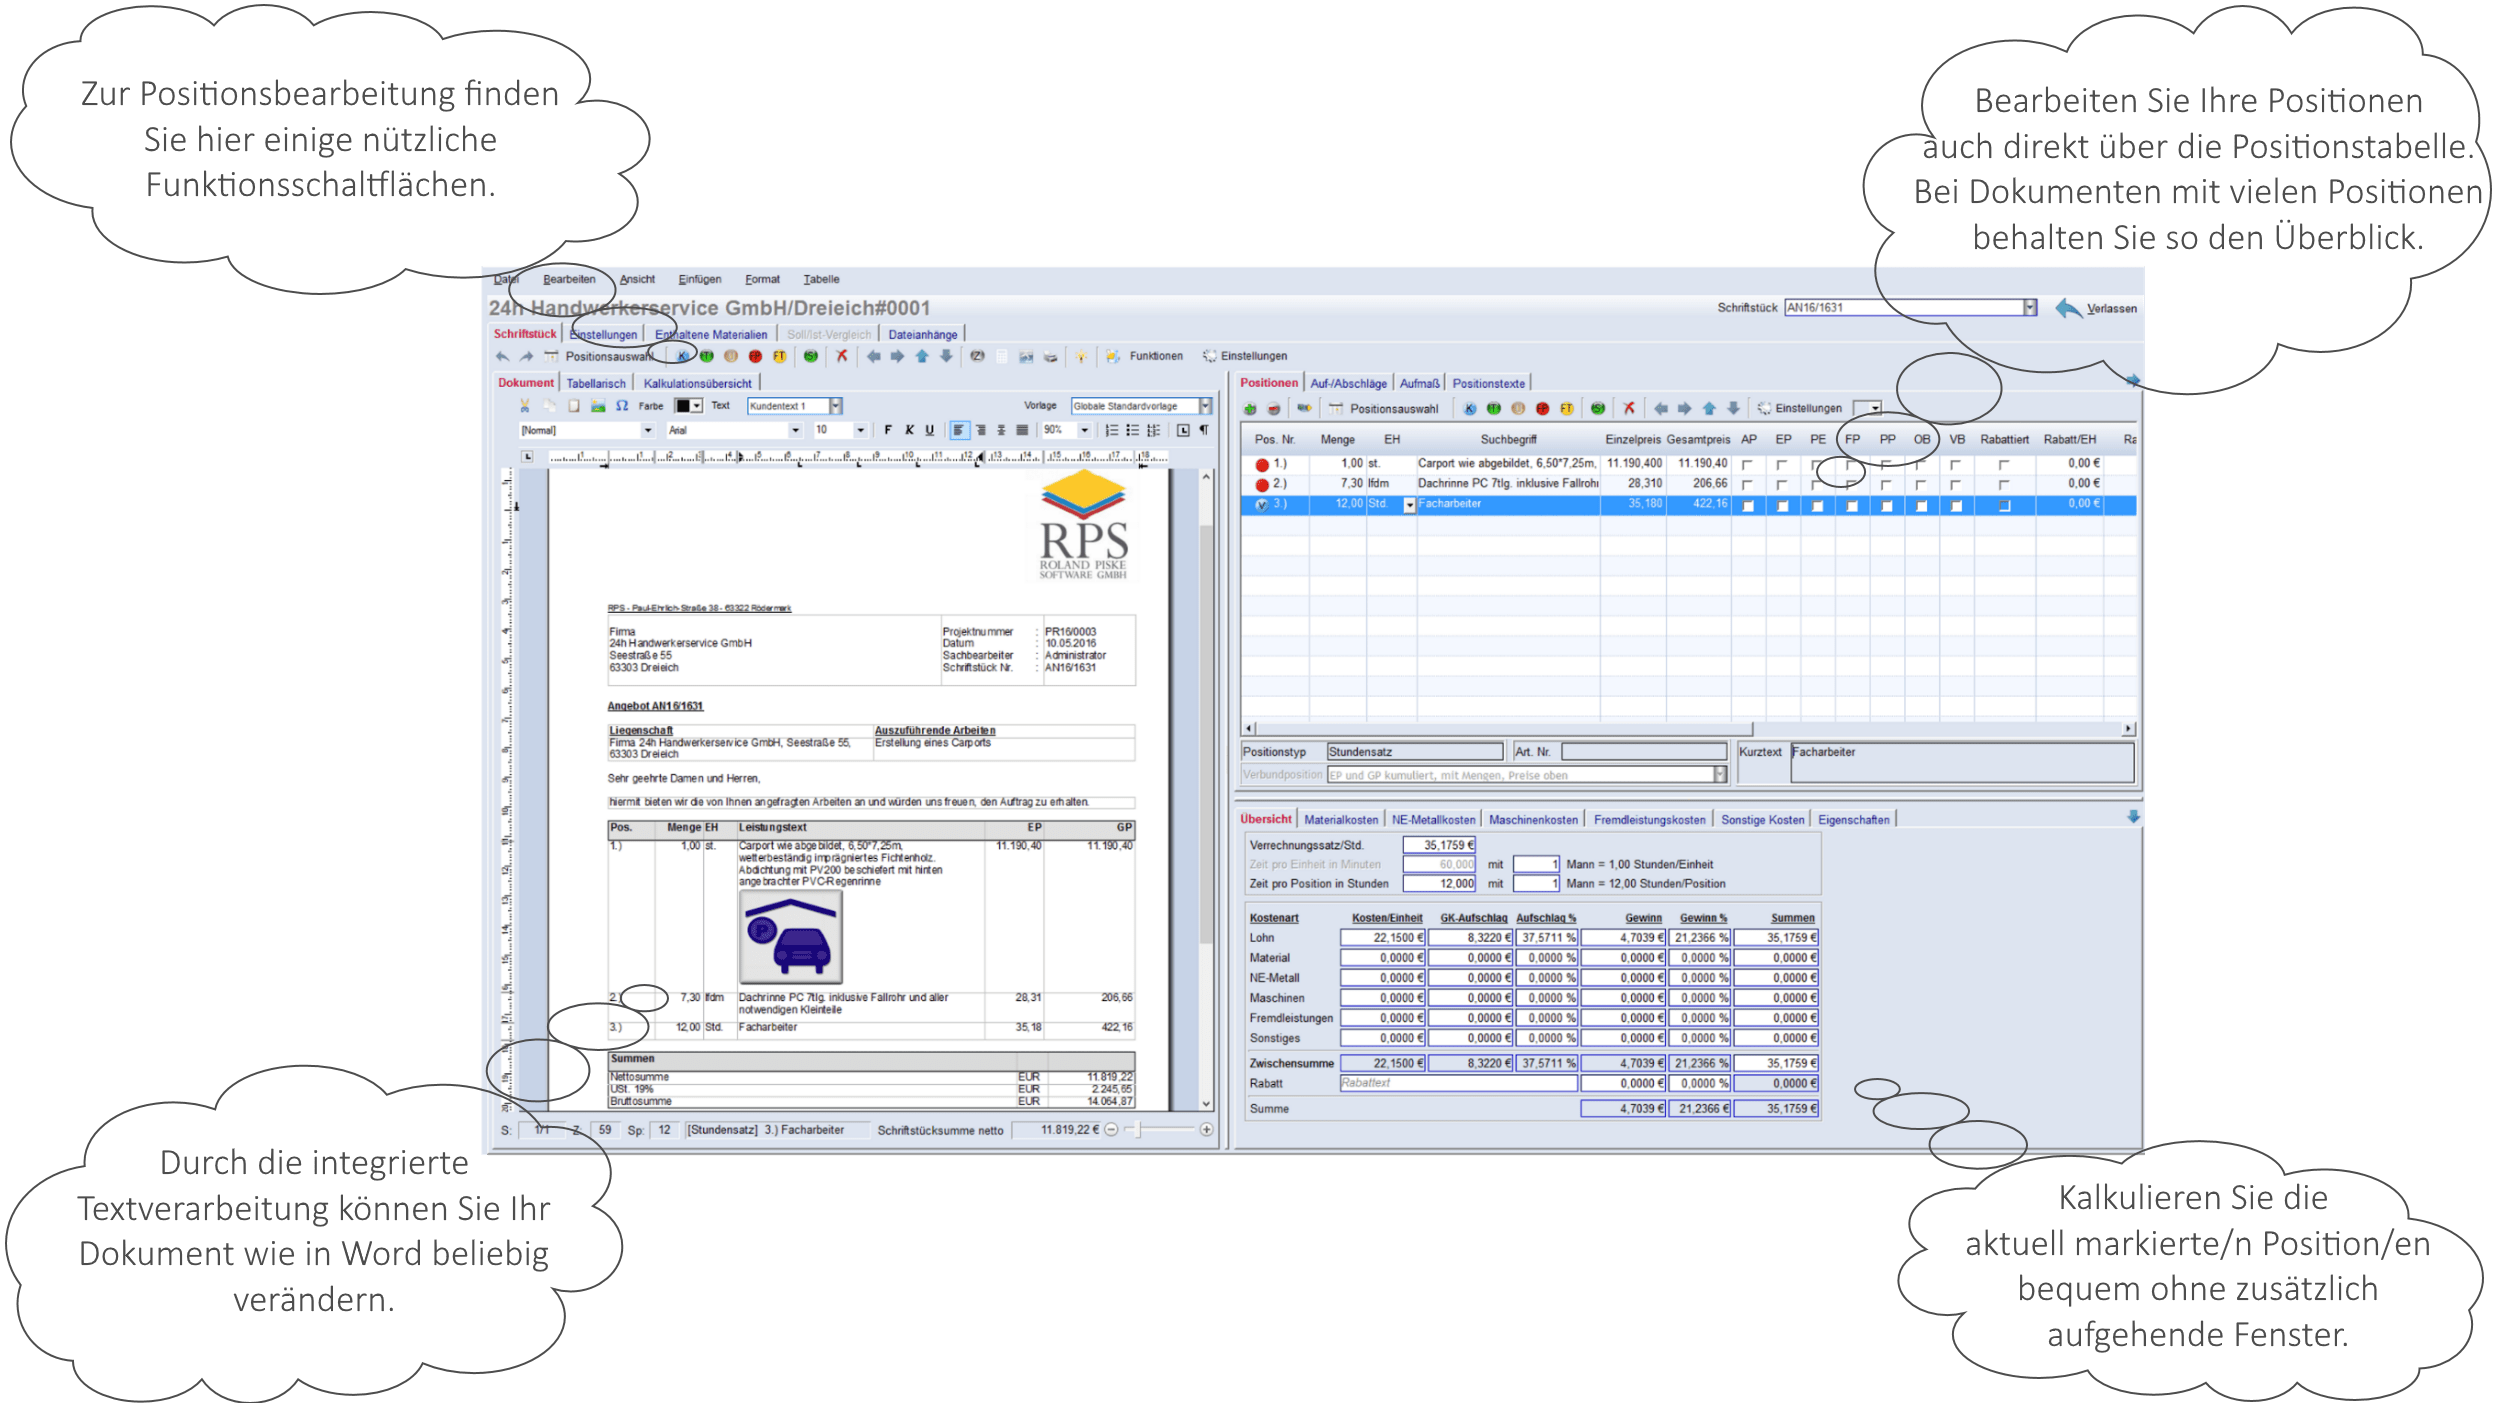Open the Vorlage Globale Standardvorlage dropdown
The image size is (2500, 1406).
(1205, 406)
